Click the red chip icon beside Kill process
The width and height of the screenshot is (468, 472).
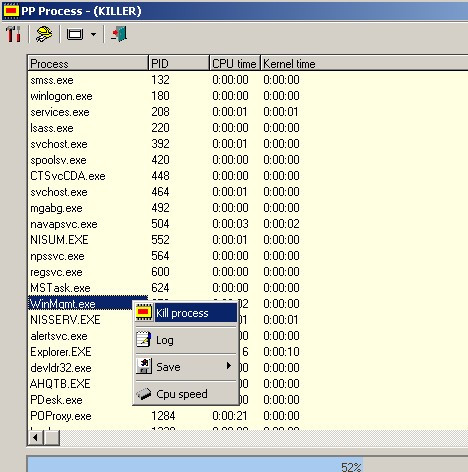tap(144, 313)
